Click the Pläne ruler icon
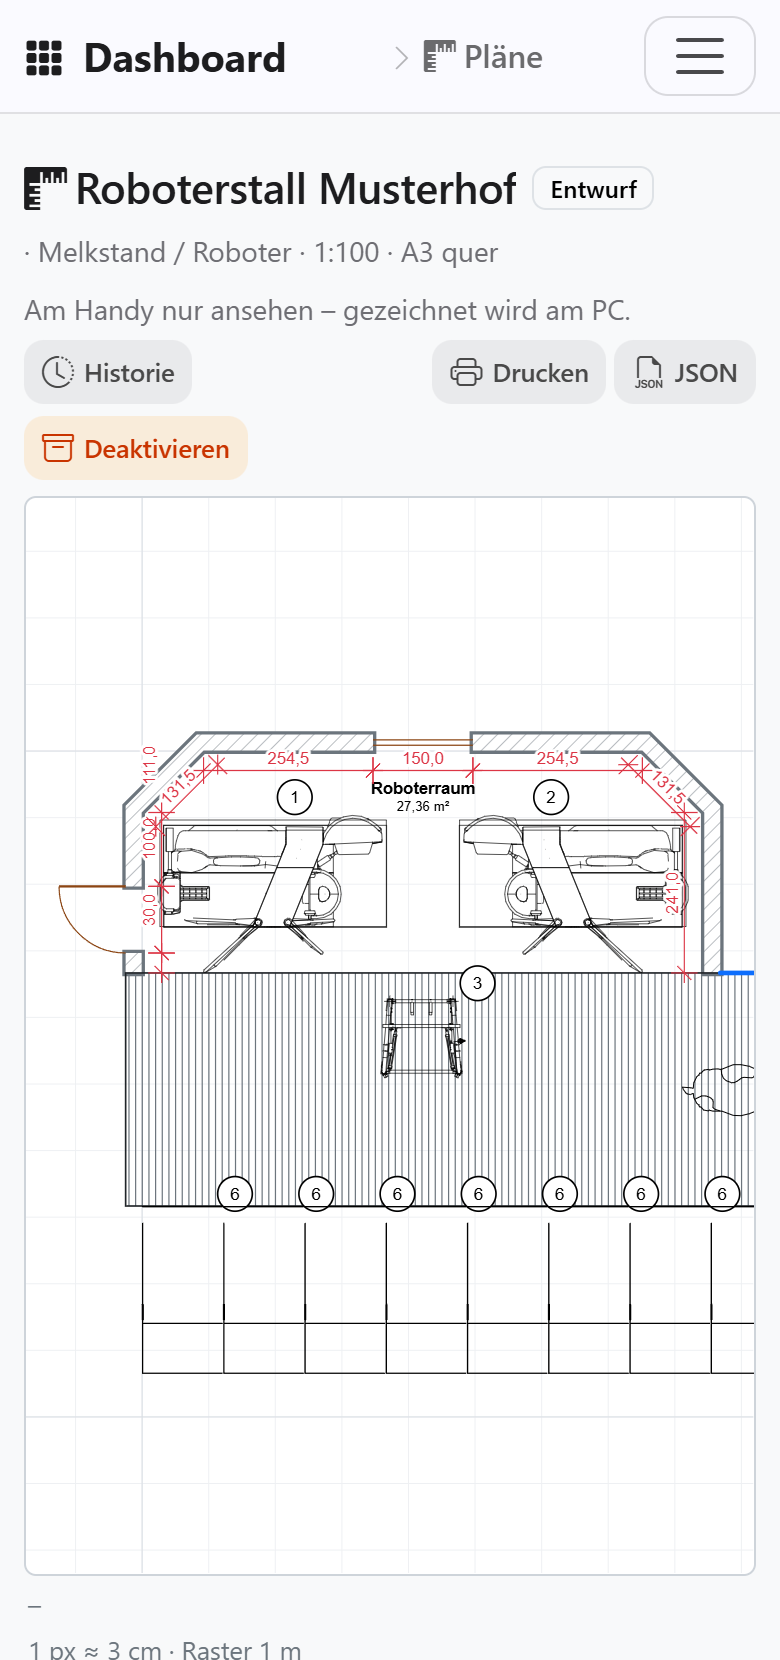The image size is (780, 1660). tap(439, 57)
